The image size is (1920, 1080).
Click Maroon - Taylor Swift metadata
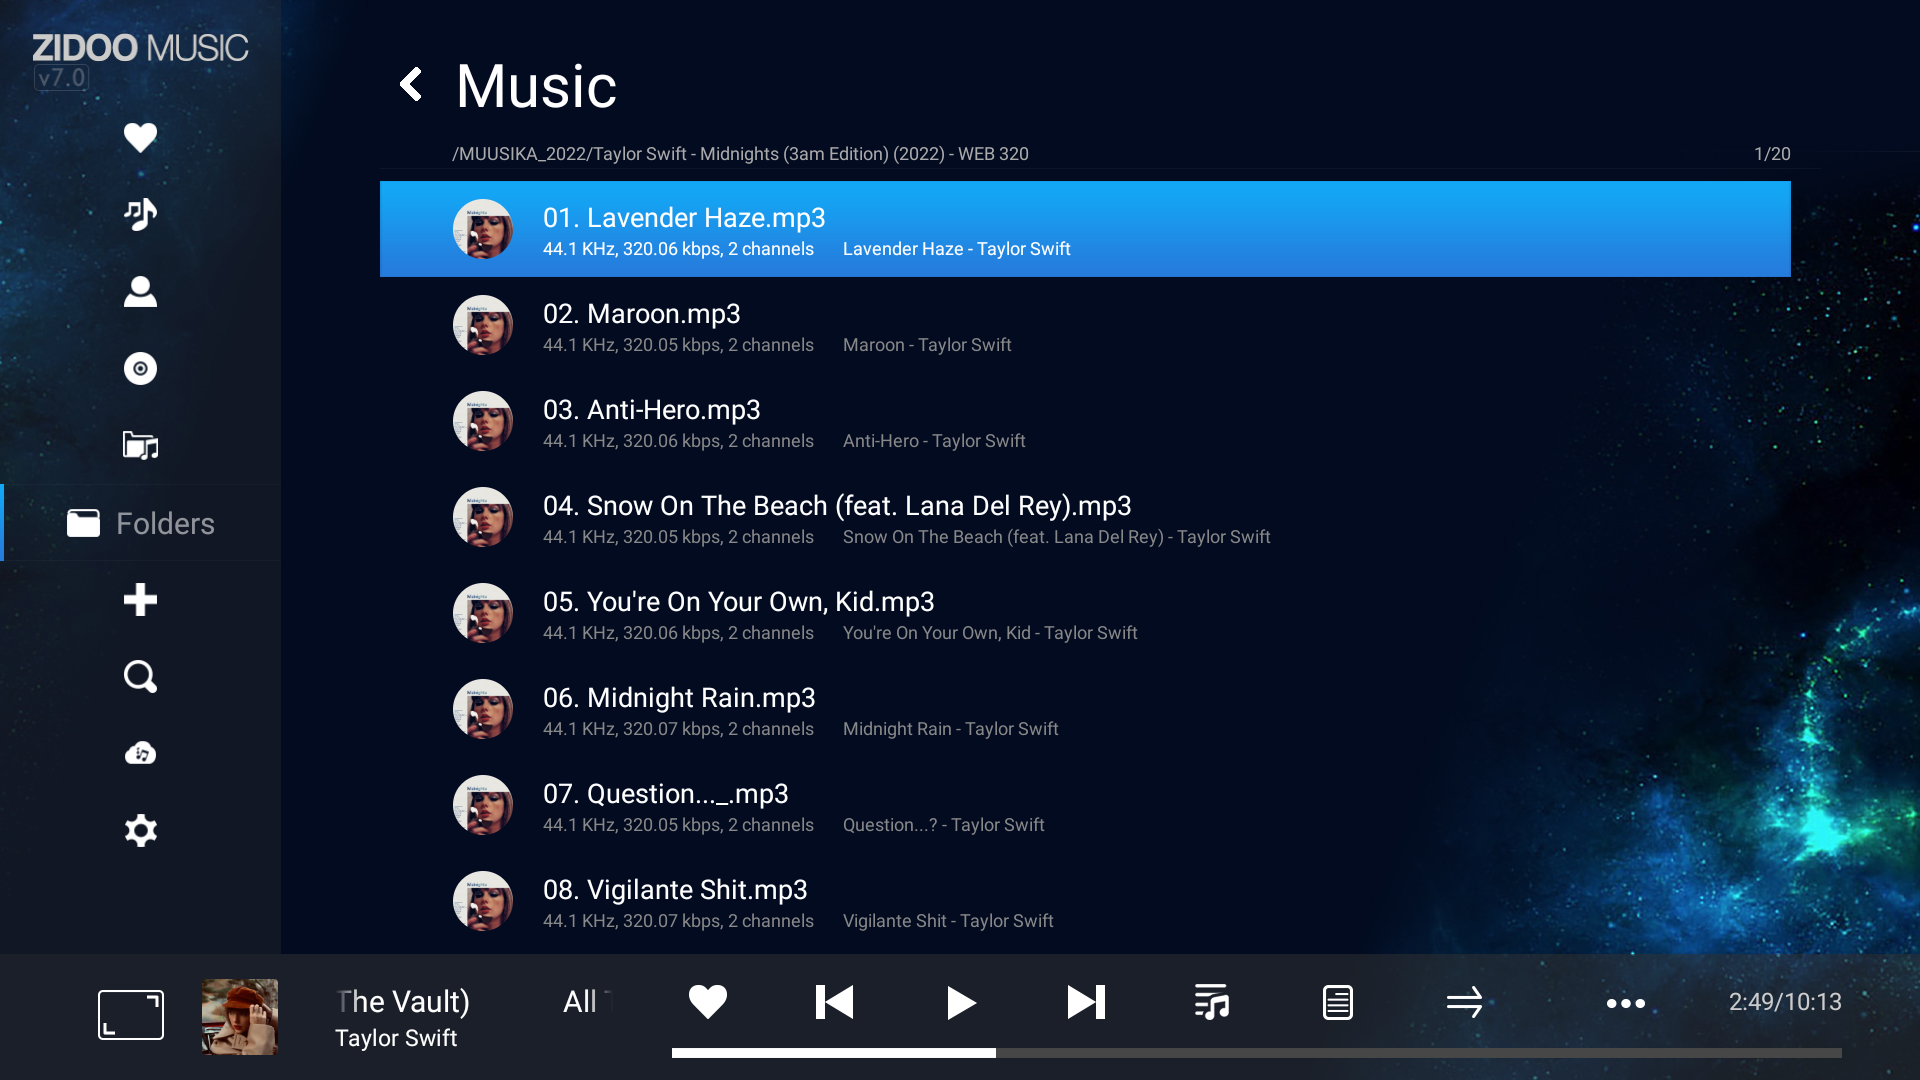coord(927,345)
